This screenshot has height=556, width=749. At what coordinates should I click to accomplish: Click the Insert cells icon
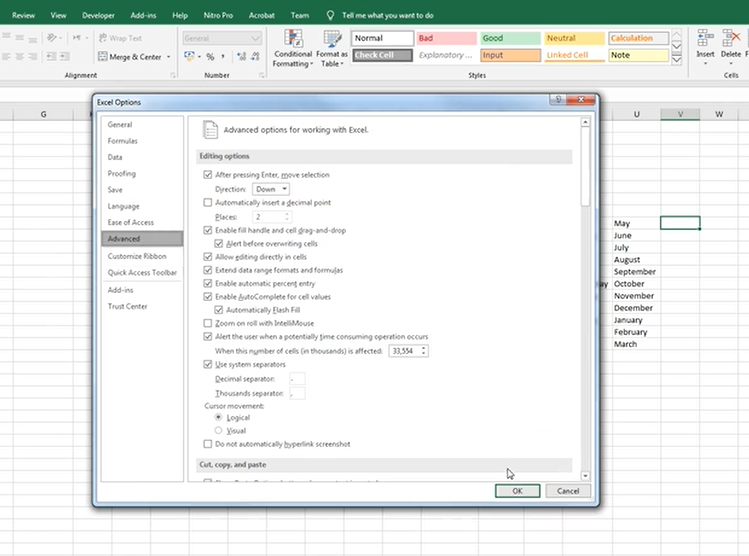click(x=705, y=38)
